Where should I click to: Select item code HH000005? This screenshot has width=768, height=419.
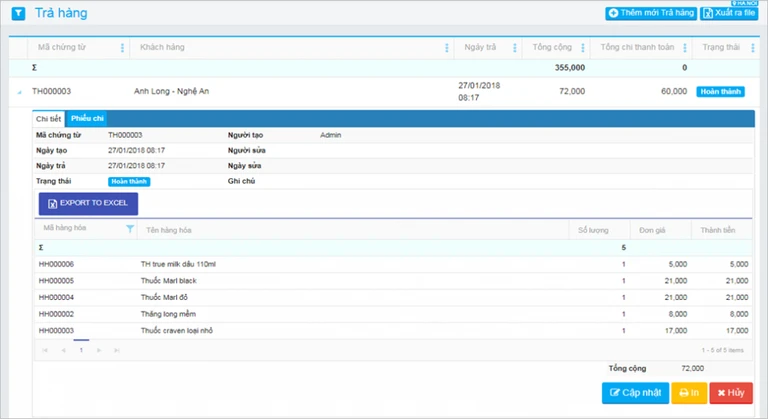point(56,281)
